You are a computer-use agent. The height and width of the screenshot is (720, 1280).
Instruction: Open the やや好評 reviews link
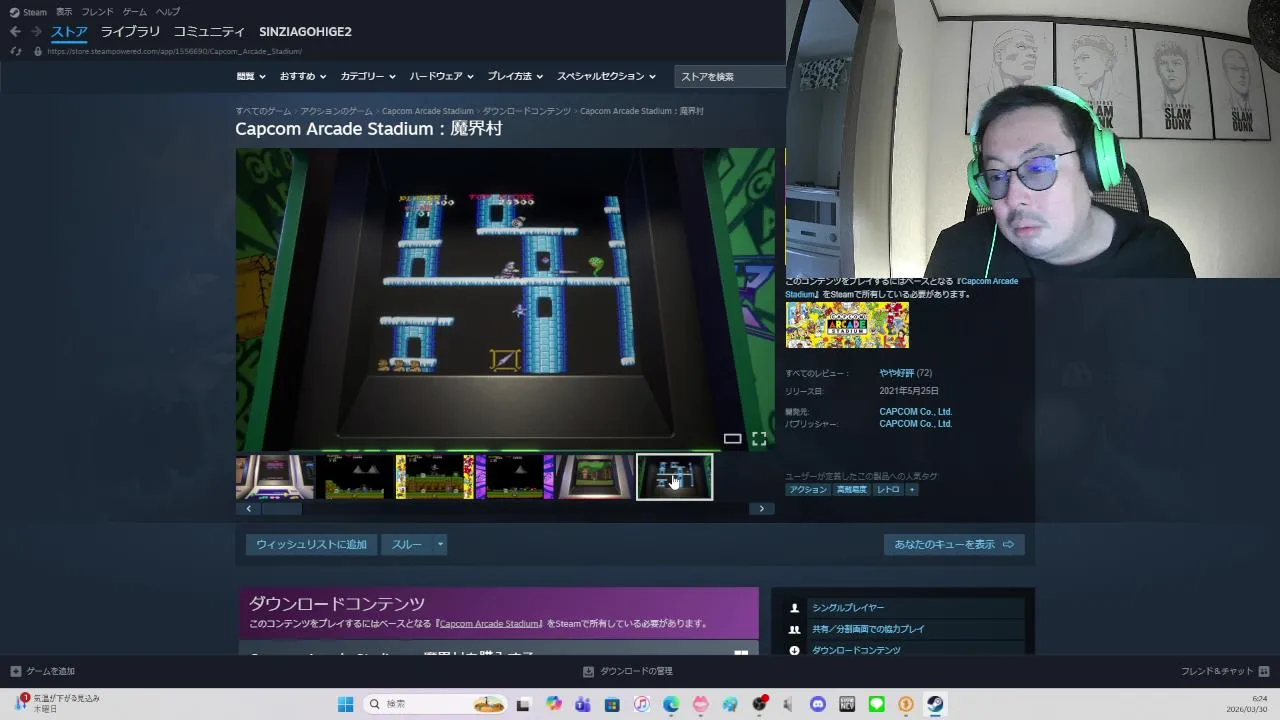click(897, 373)
